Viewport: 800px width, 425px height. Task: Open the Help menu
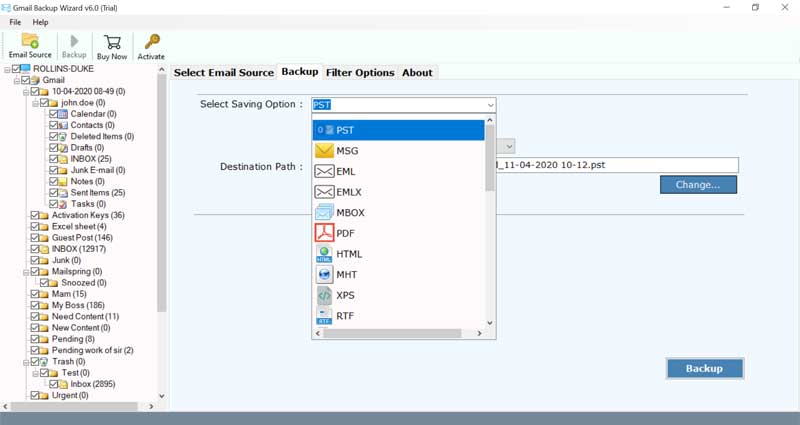(40, 22)
